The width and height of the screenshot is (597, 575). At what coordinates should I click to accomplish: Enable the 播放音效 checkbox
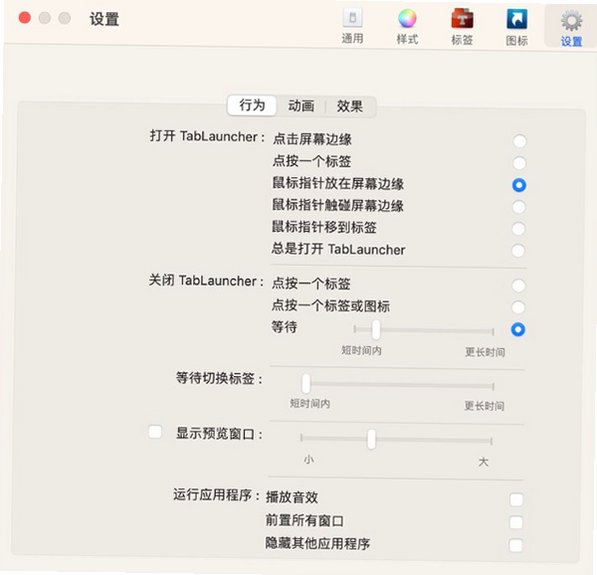pyautogui.click(x=517, y=500)
